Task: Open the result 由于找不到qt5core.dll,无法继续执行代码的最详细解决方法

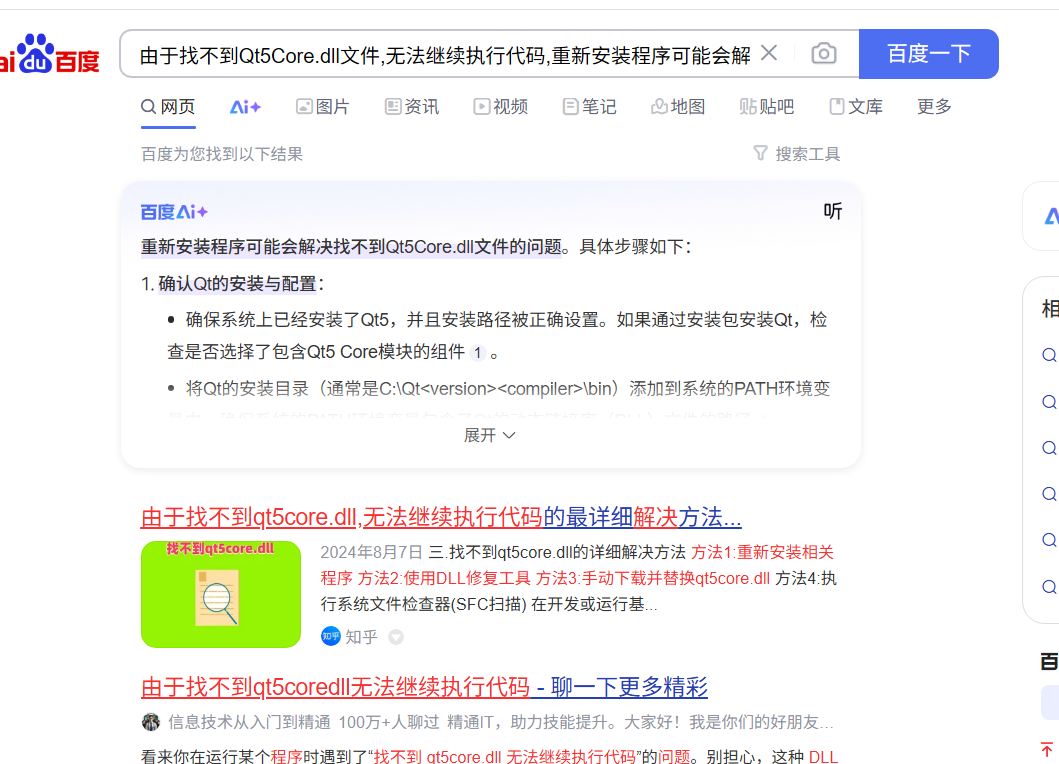Action: coord(441,517)
